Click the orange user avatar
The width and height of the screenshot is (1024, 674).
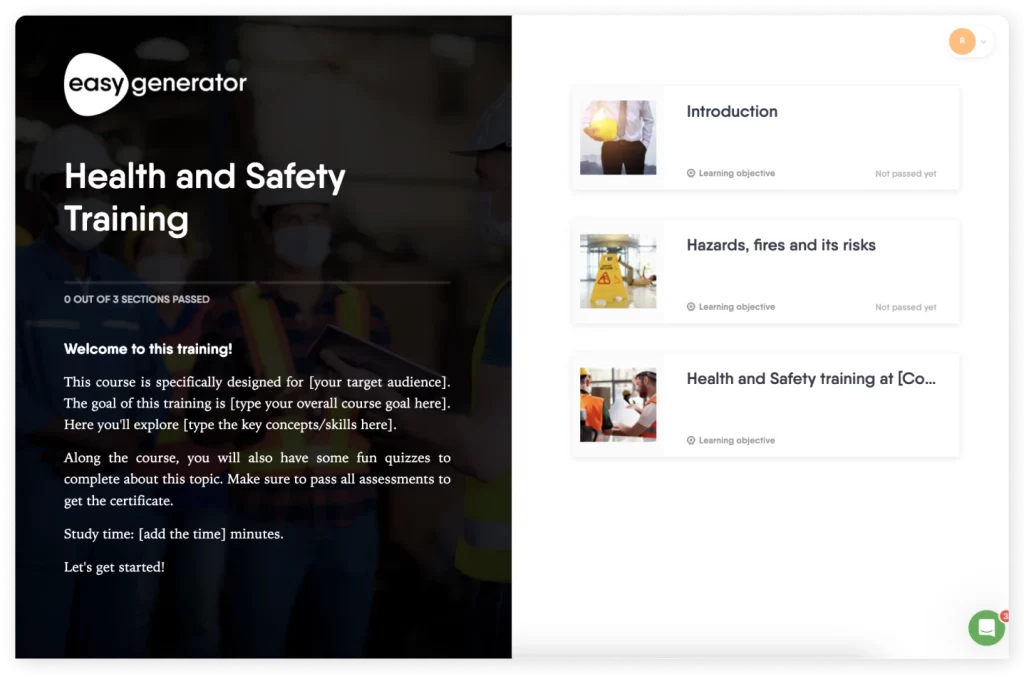click(962, 41)
